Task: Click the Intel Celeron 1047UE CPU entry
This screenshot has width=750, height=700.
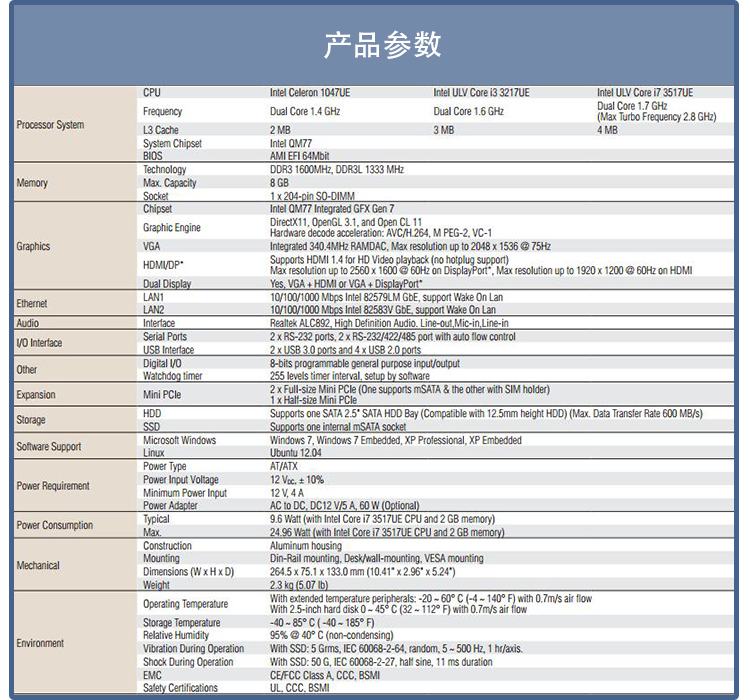Action: (x=310, y=92)
